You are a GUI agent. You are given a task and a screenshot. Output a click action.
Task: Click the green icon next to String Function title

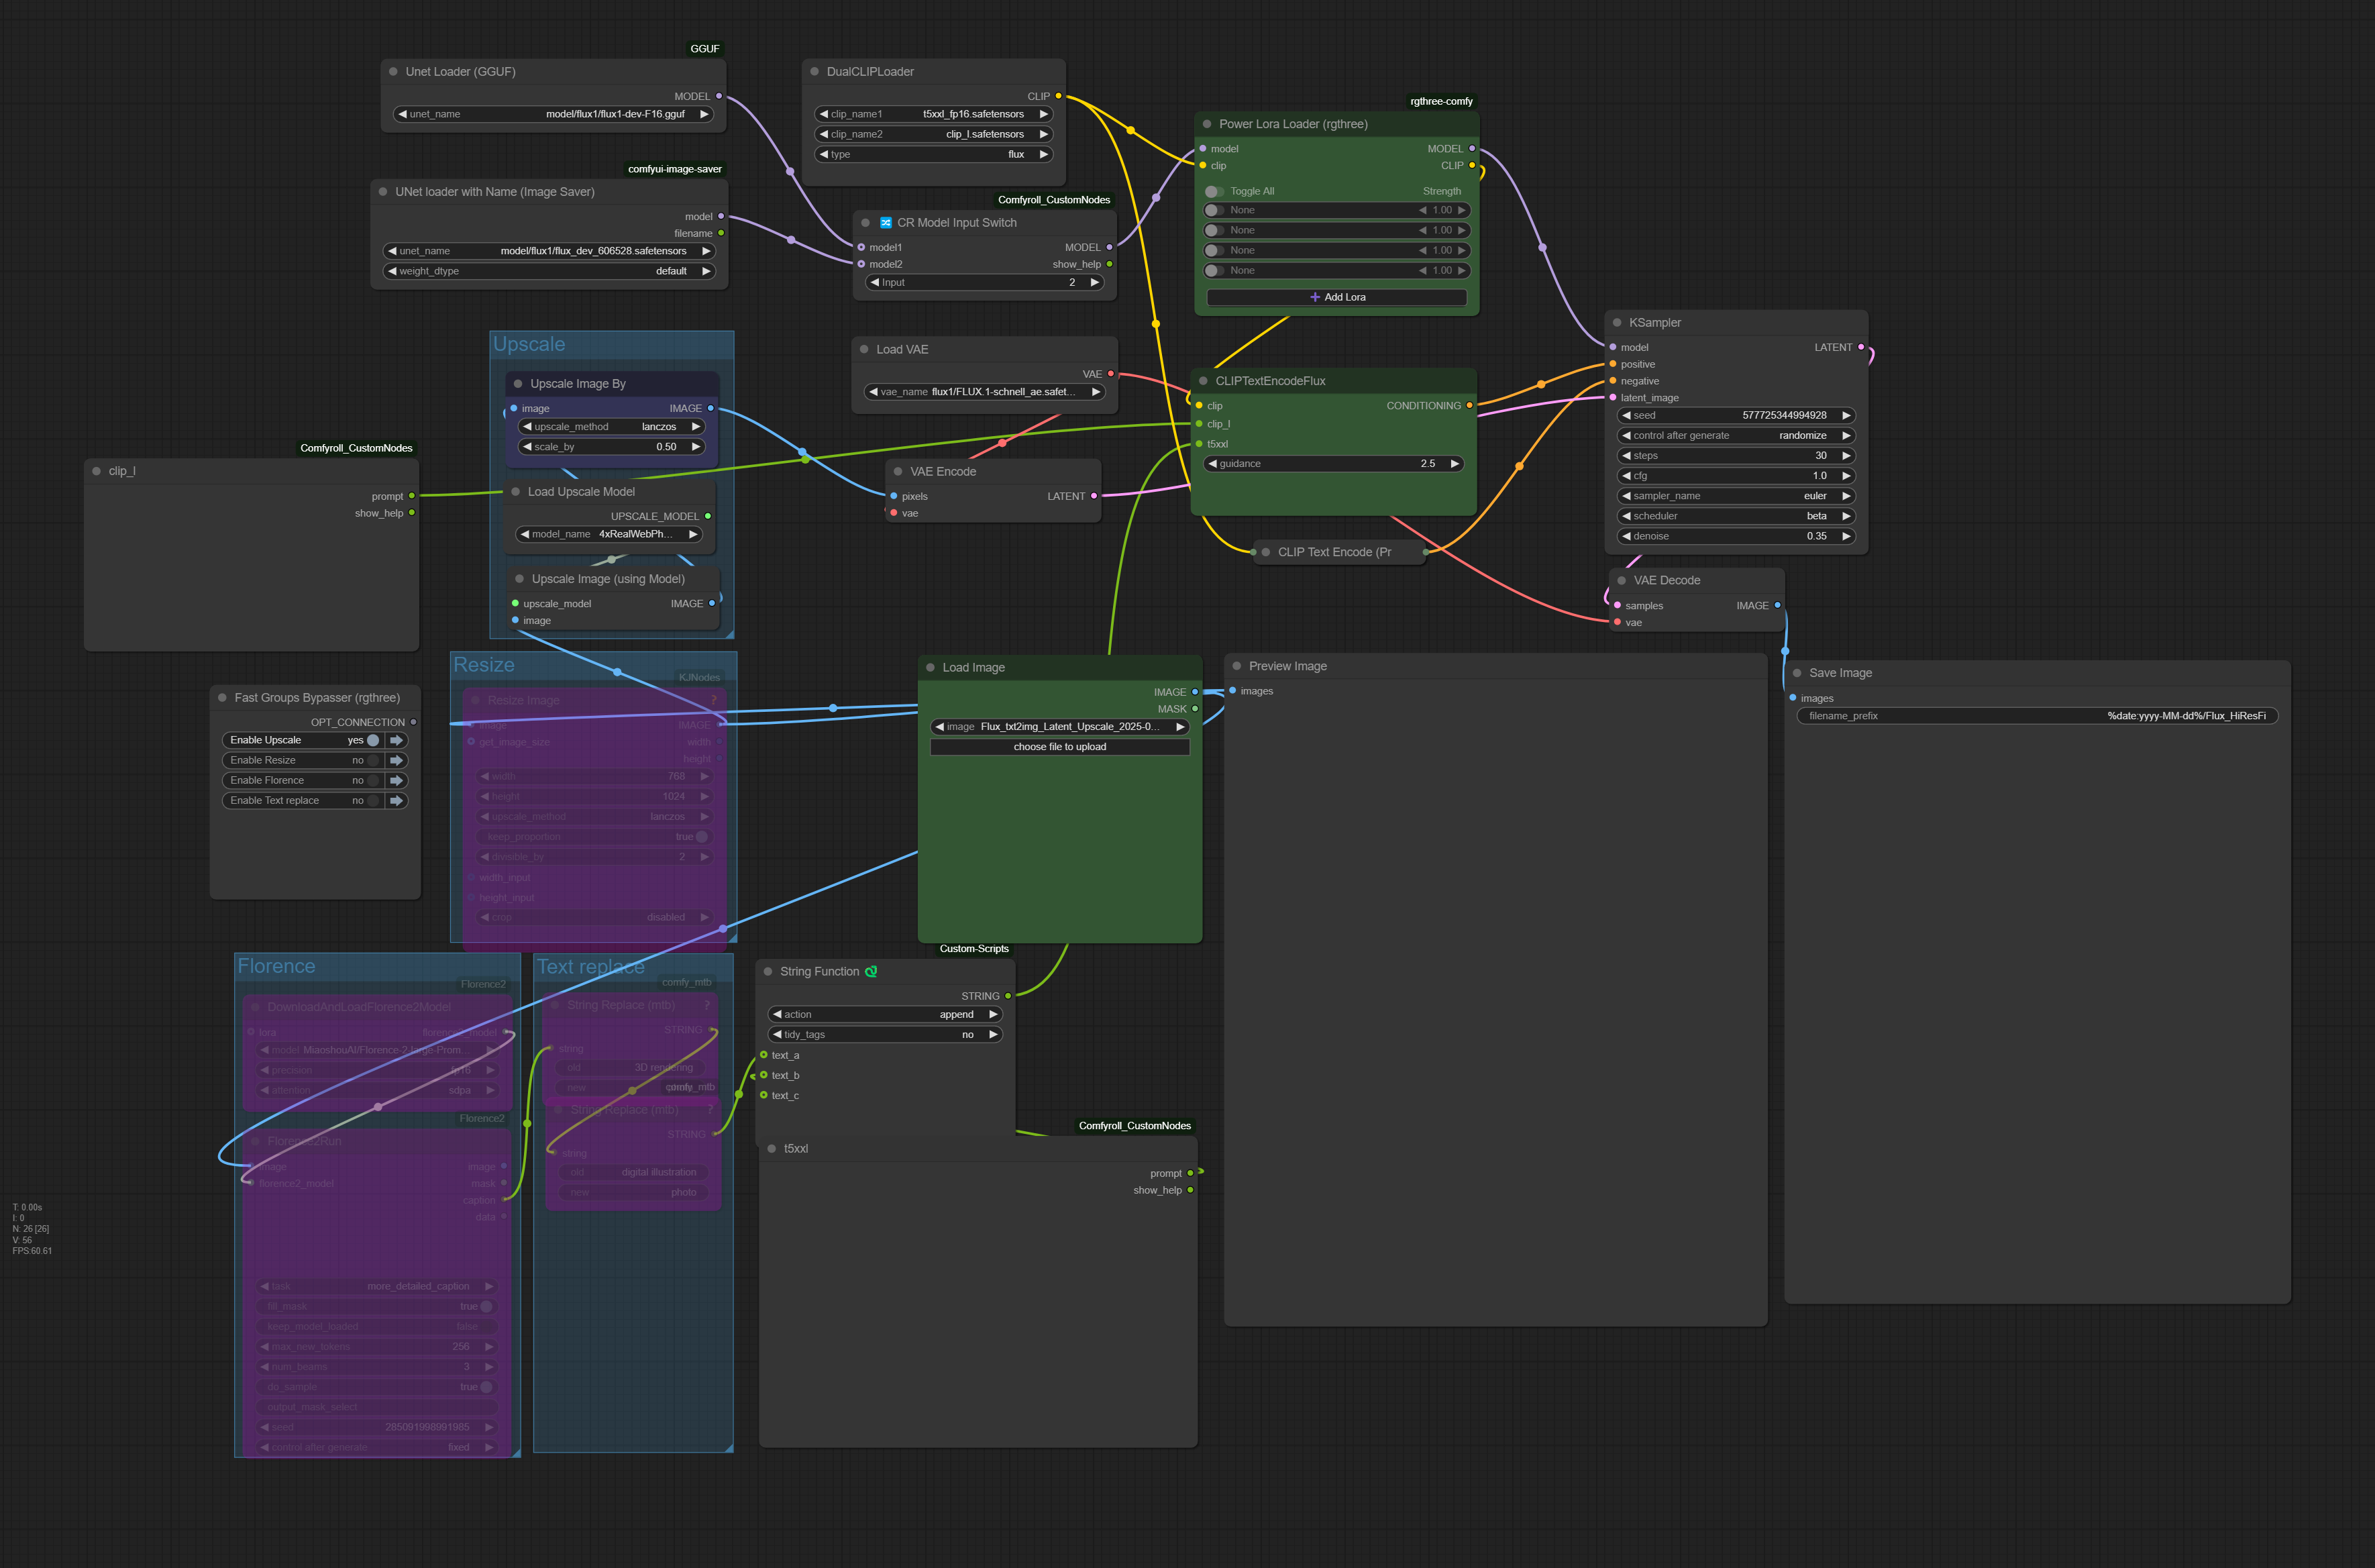click(x=871, y=971)
